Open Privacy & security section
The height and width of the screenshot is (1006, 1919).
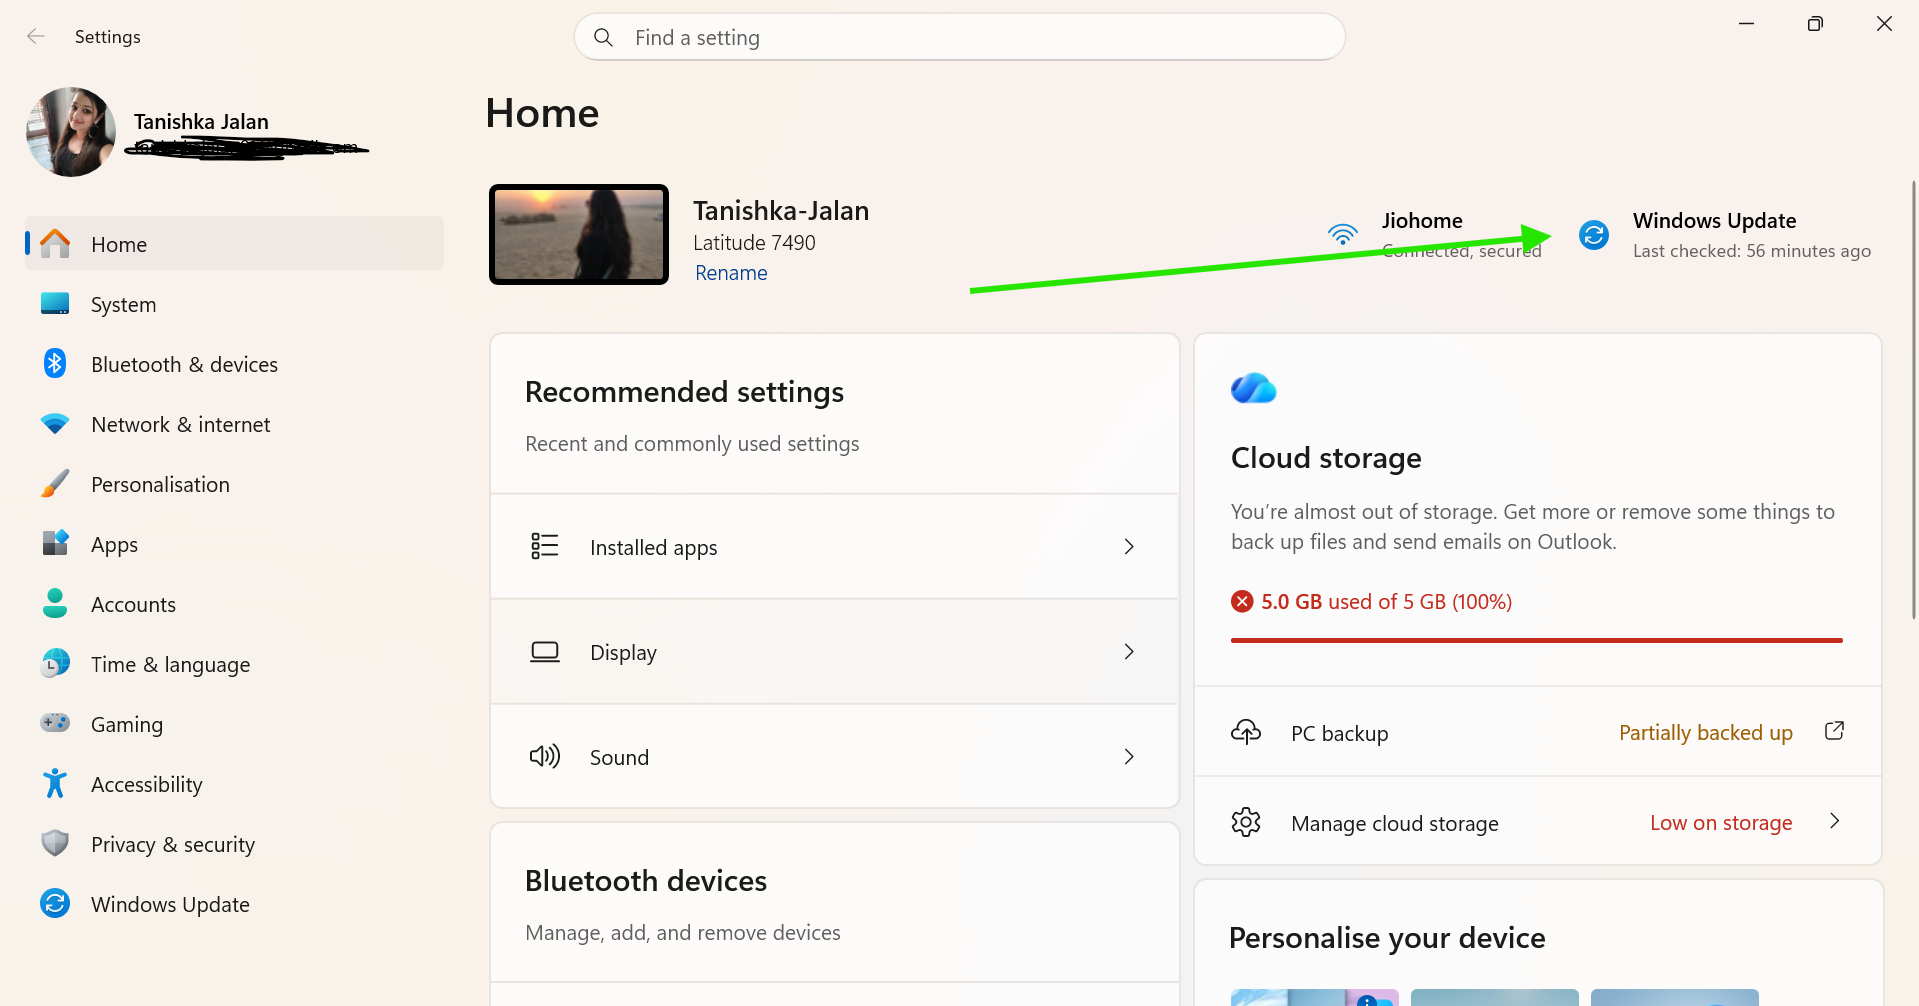(234, 844)
